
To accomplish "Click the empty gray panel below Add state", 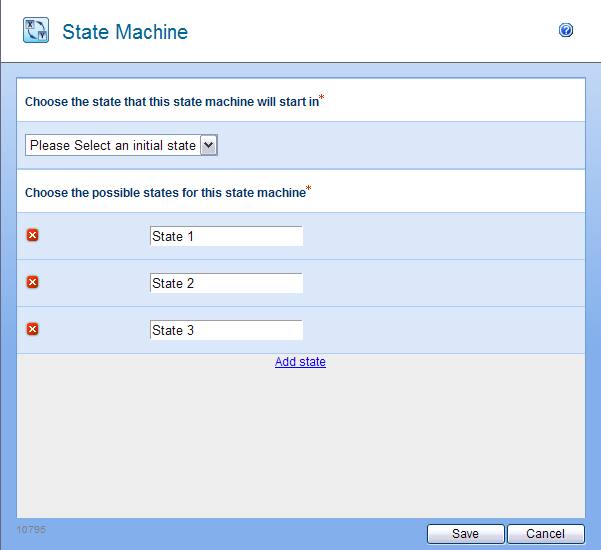I will (300, 440).
